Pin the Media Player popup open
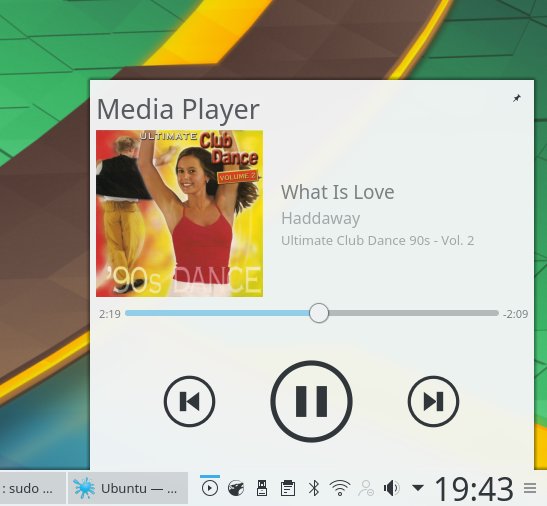 [x=517, y=98]
